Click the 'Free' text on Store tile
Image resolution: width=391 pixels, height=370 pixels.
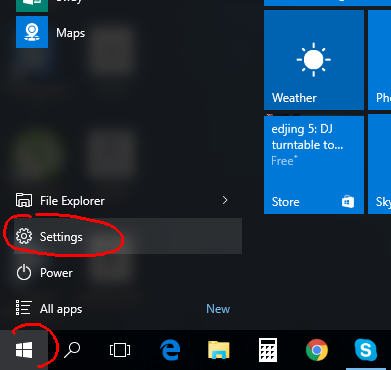284,161
